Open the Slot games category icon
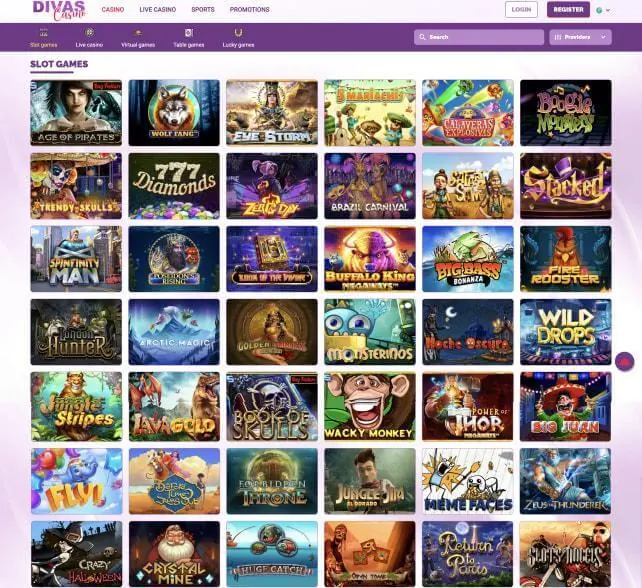 point(43,32)
